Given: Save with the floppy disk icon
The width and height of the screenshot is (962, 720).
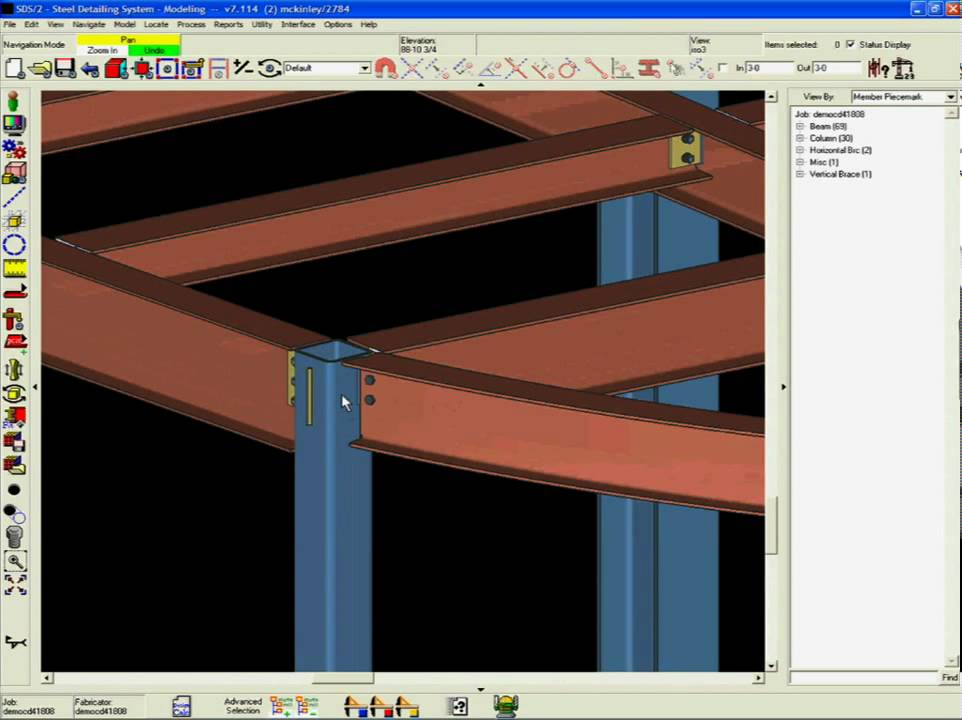Looking at the screenshot, I should coord(65,68).
